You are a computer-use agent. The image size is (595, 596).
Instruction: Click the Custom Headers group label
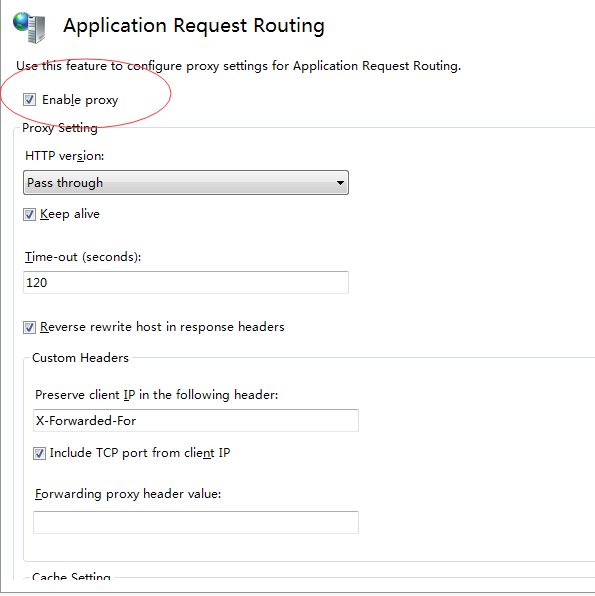tap(81, 358)
